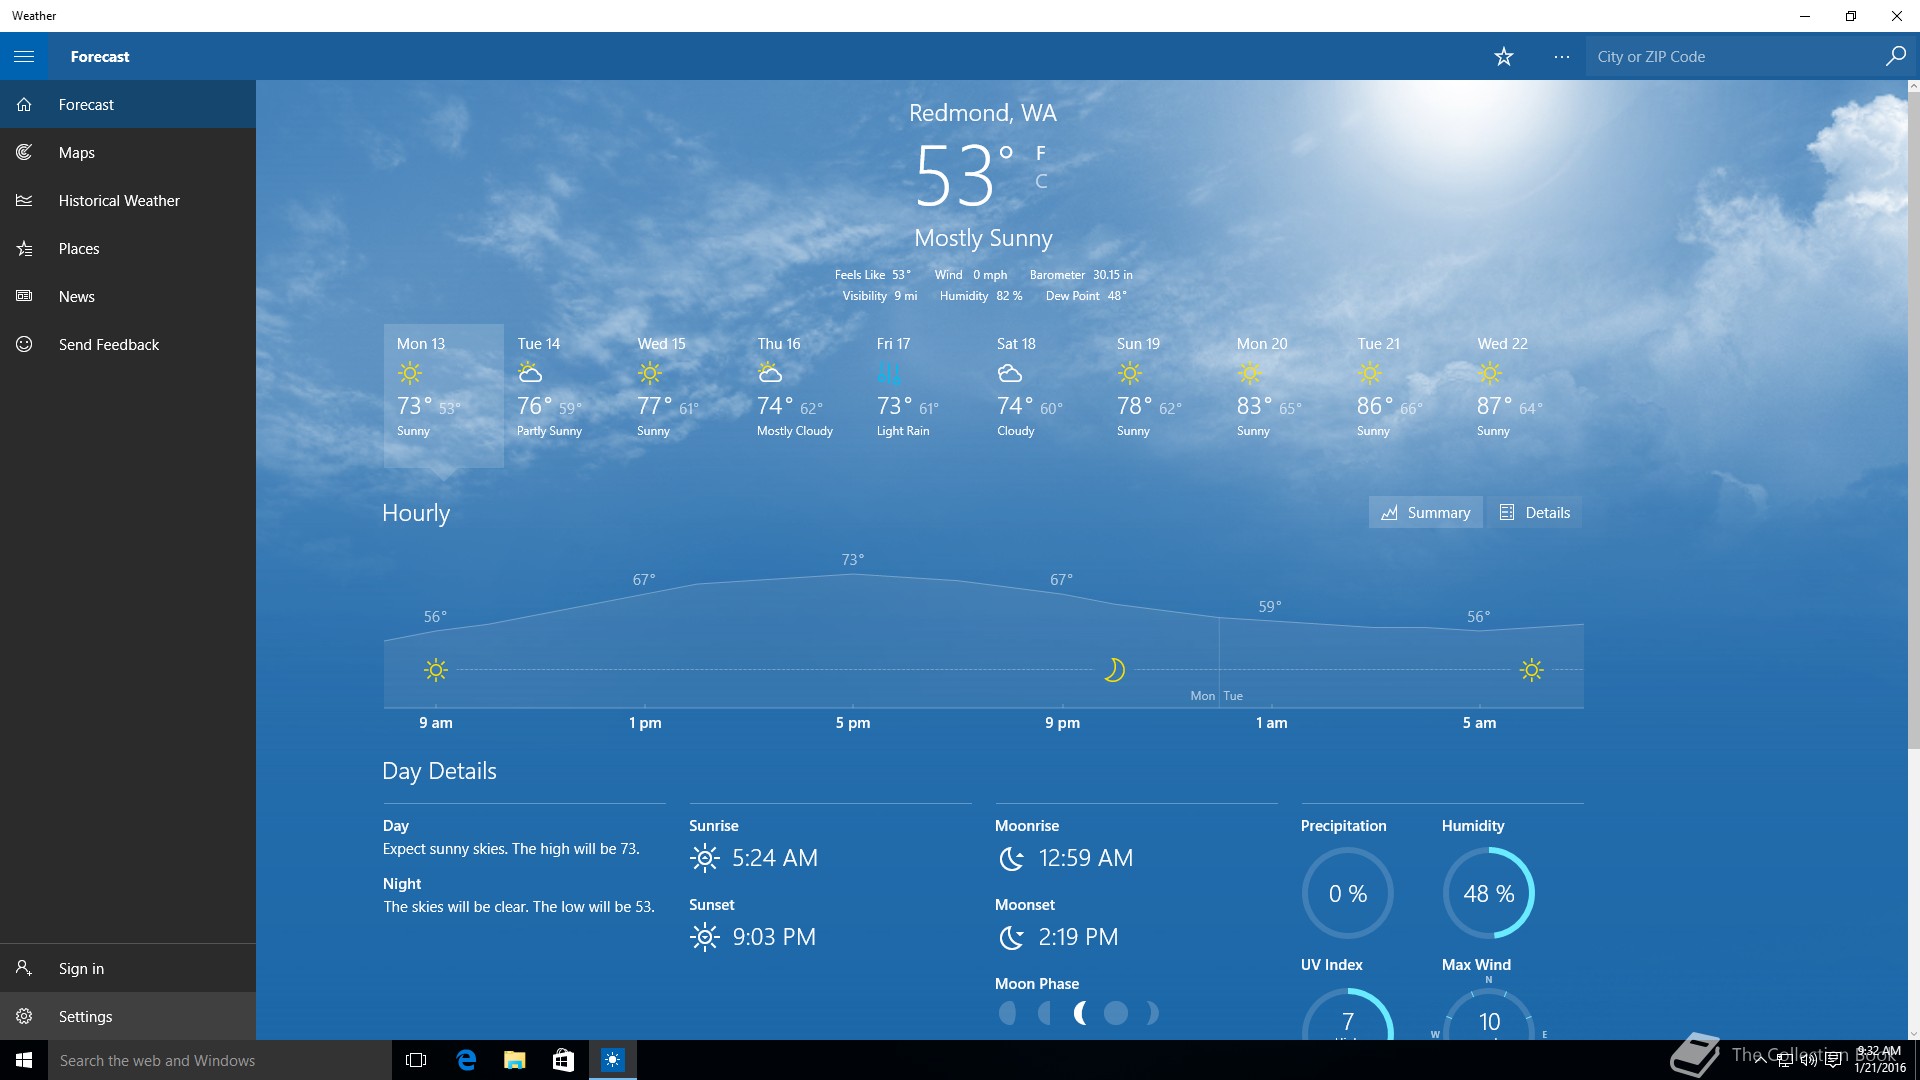Click the sun icon at 5 am

click(x=1531, y=670)
